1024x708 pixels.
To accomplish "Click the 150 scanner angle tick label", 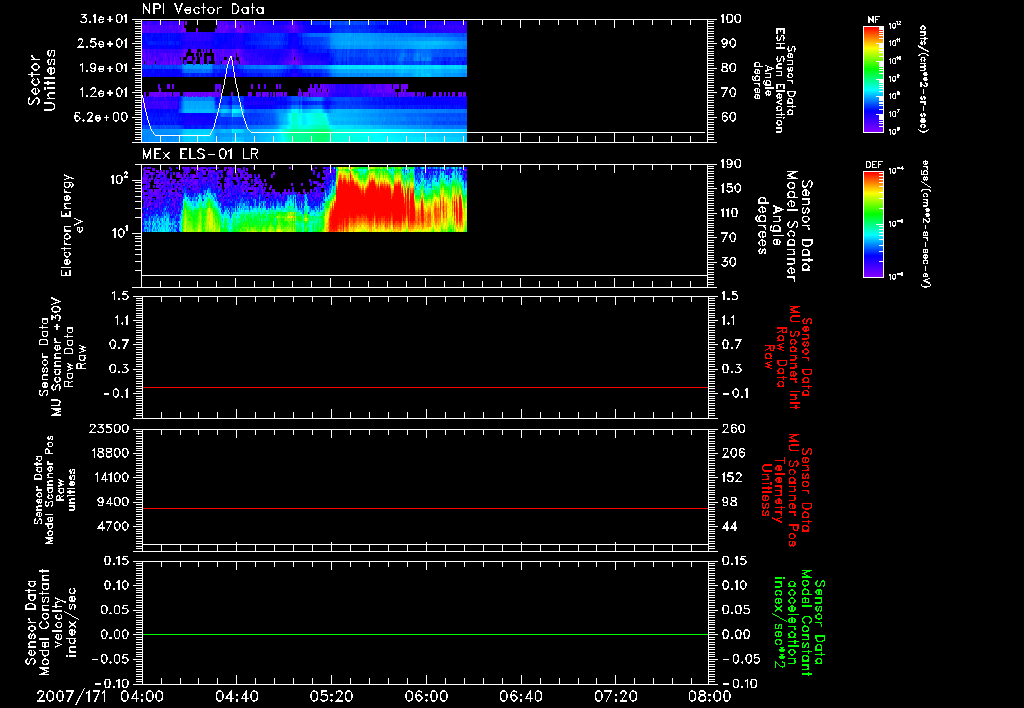I will [731, 189].
